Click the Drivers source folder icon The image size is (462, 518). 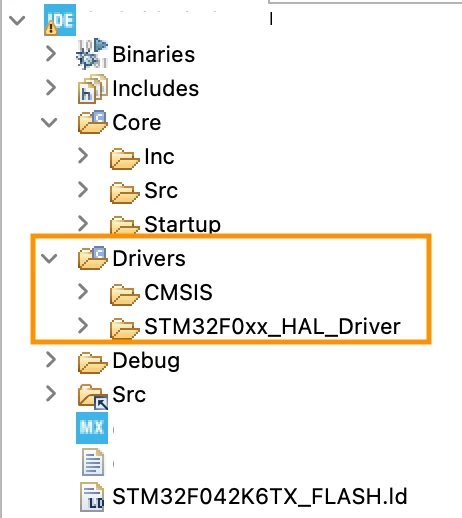tap(93, 258)
